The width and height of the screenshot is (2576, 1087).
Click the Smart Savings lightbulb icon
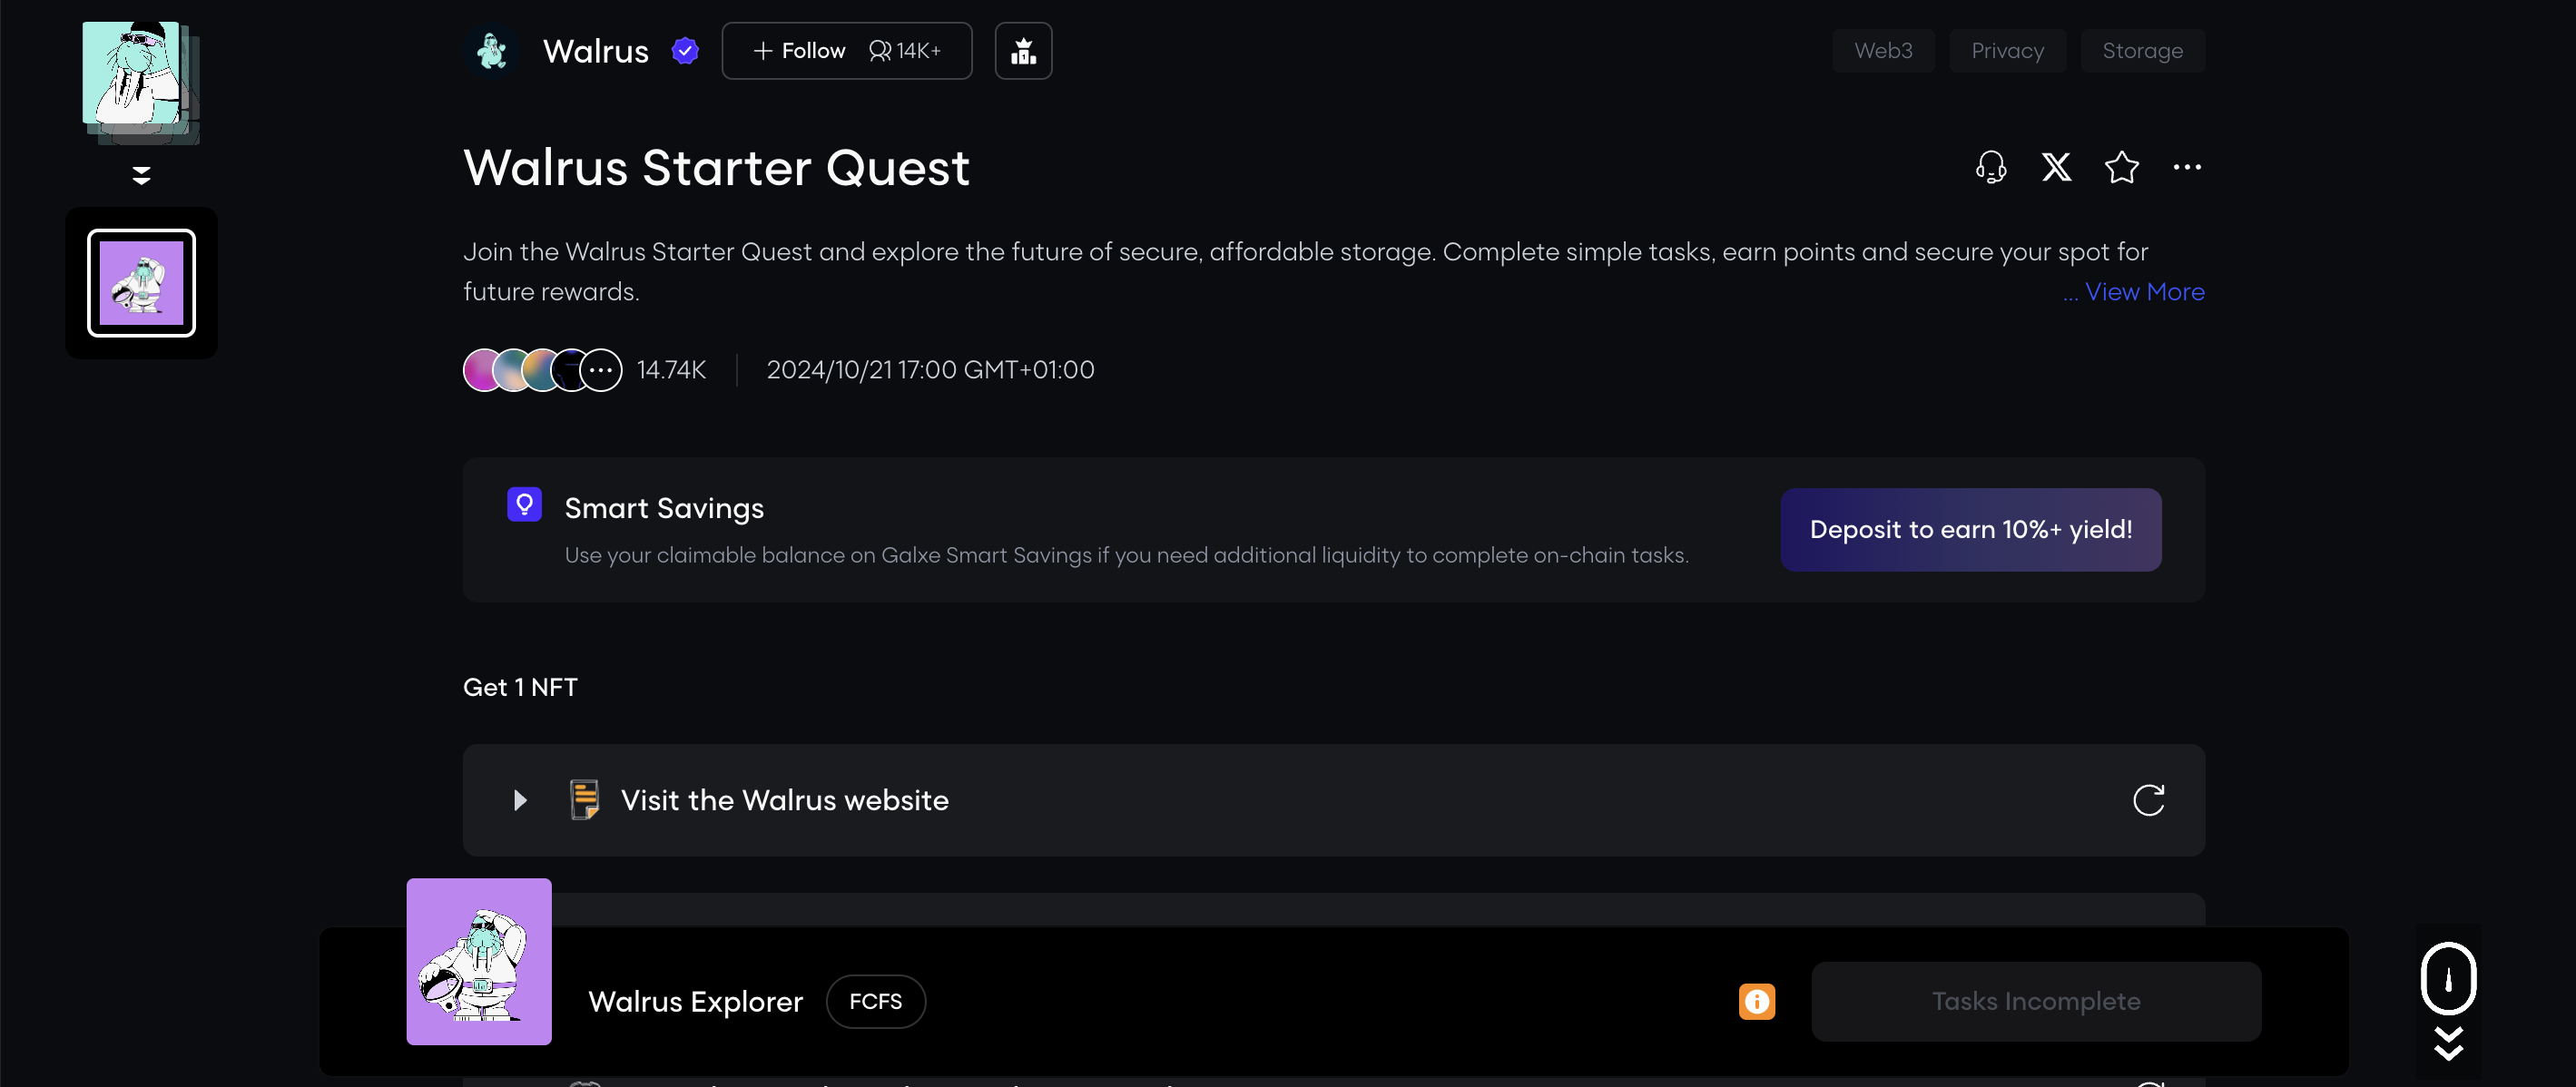click(x=524, y=505)
